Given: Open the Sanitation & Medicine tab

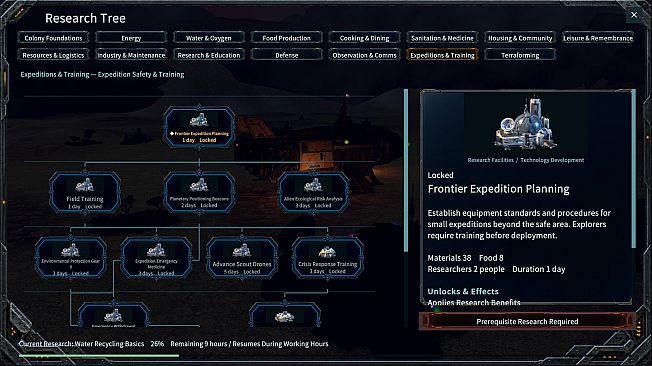Looking at the screenshot, I should (442, 38).
